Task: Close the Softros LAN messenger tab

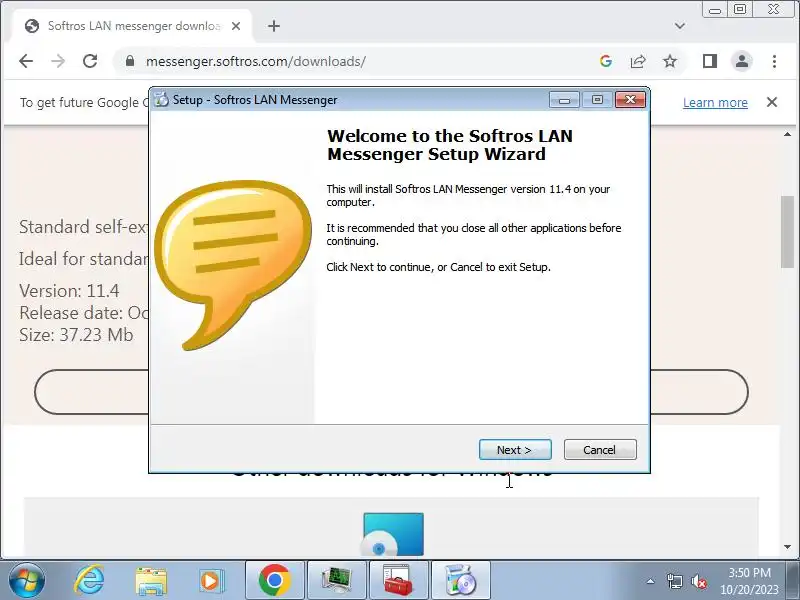Action: pos(236,26)
